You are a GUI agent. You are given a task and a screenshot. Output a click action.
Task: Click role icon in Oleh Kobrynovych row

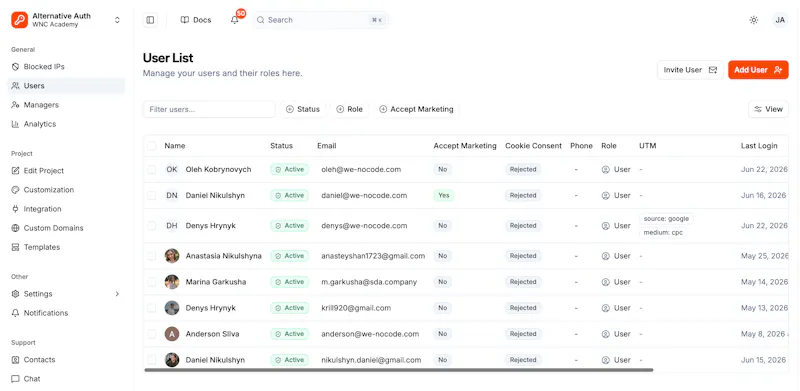pos(606,169)
